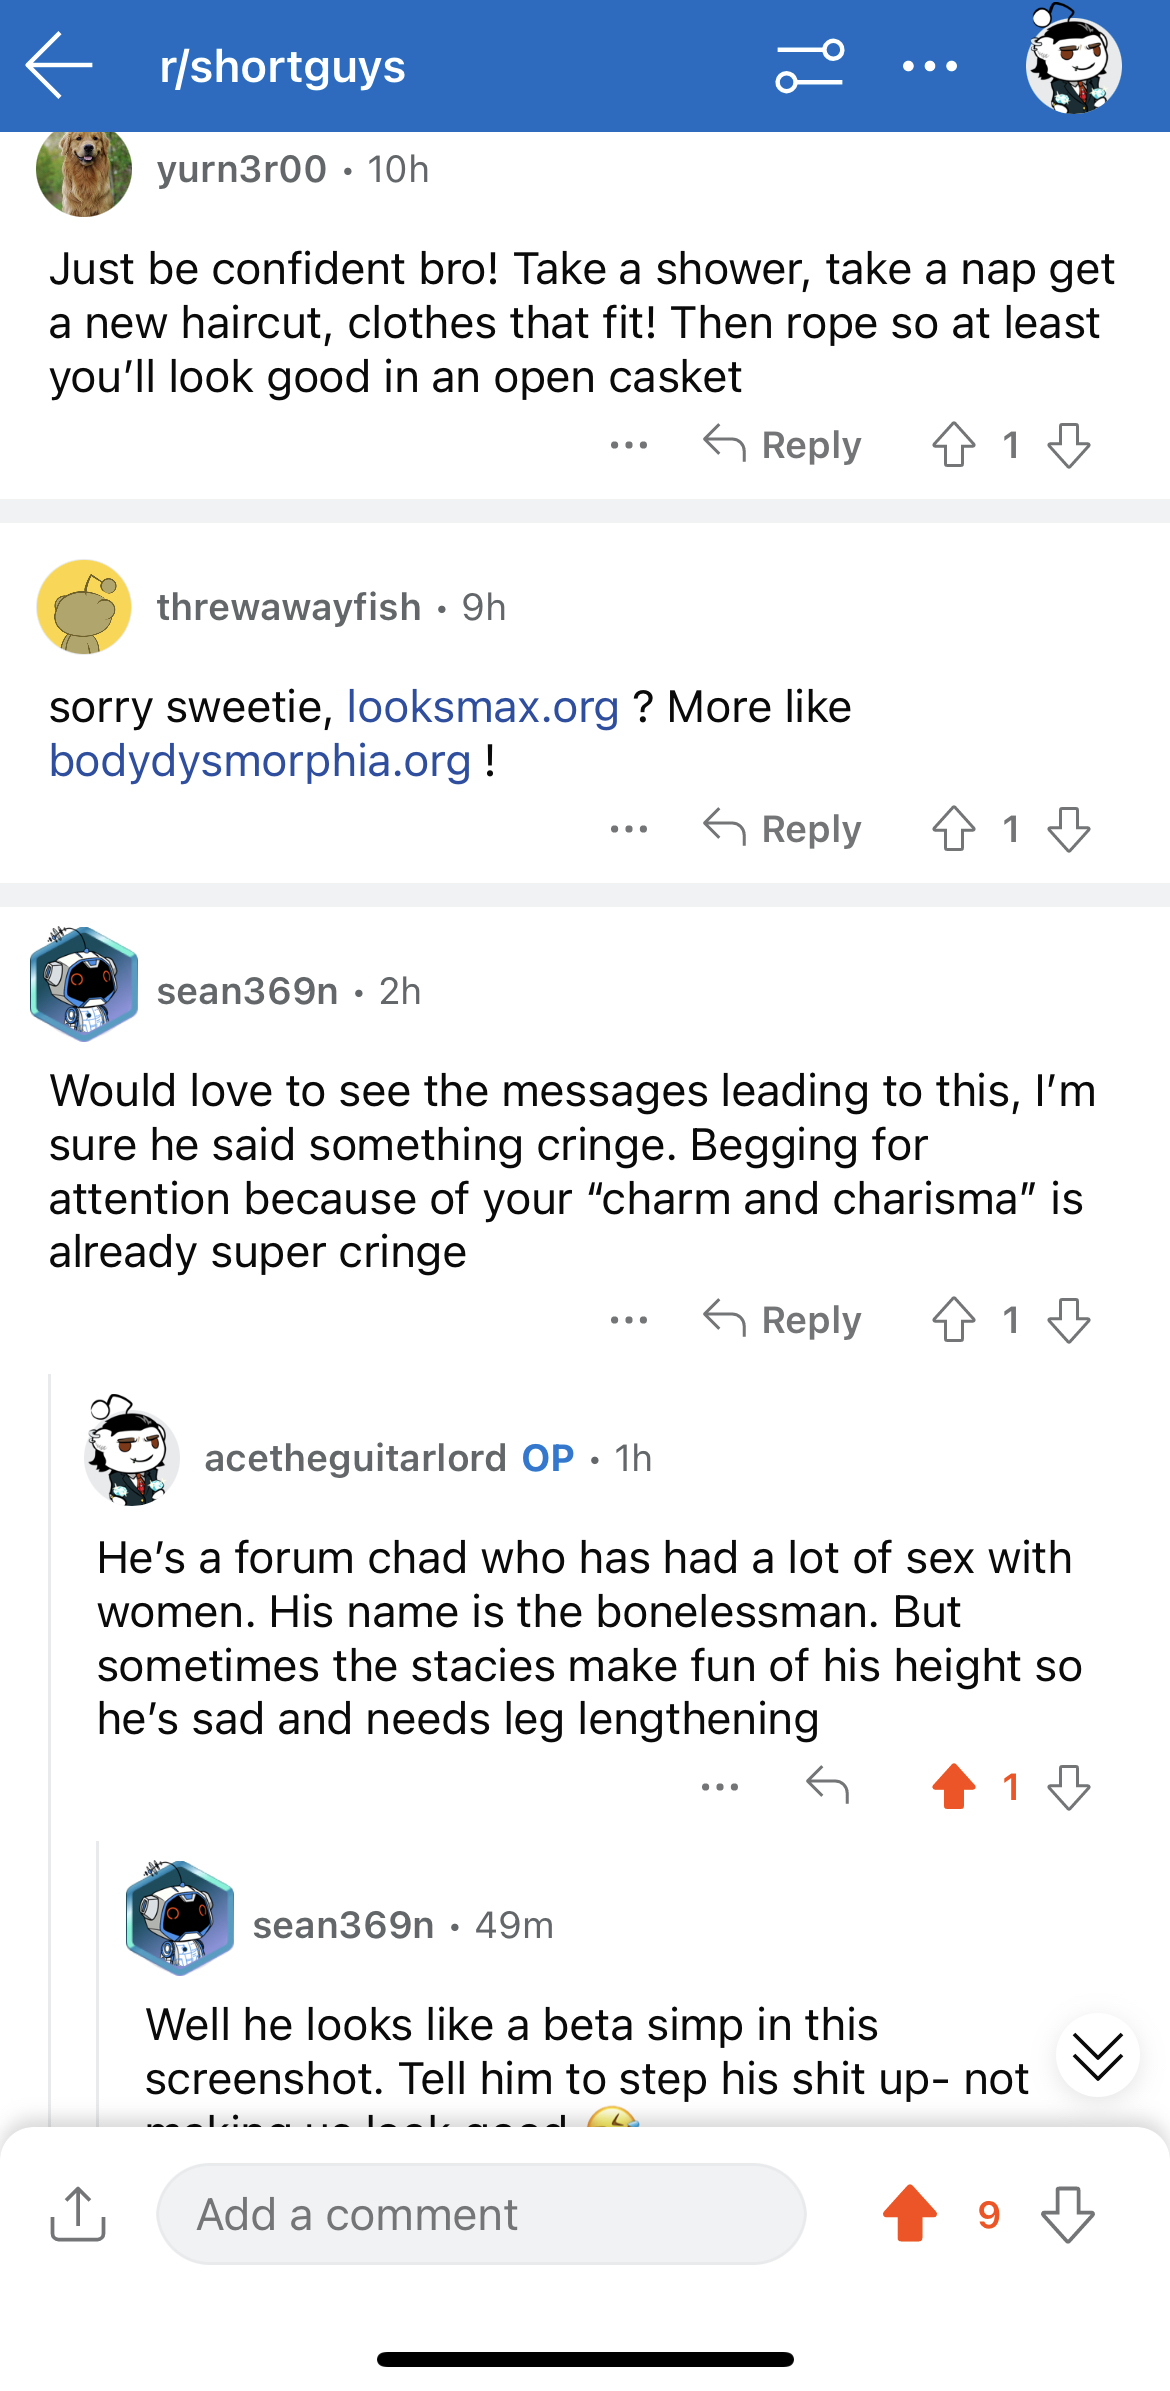Screen dimensions: 1170x2391
Task: Downvote threwawayfish's comment
Action: click(1069, 829)
